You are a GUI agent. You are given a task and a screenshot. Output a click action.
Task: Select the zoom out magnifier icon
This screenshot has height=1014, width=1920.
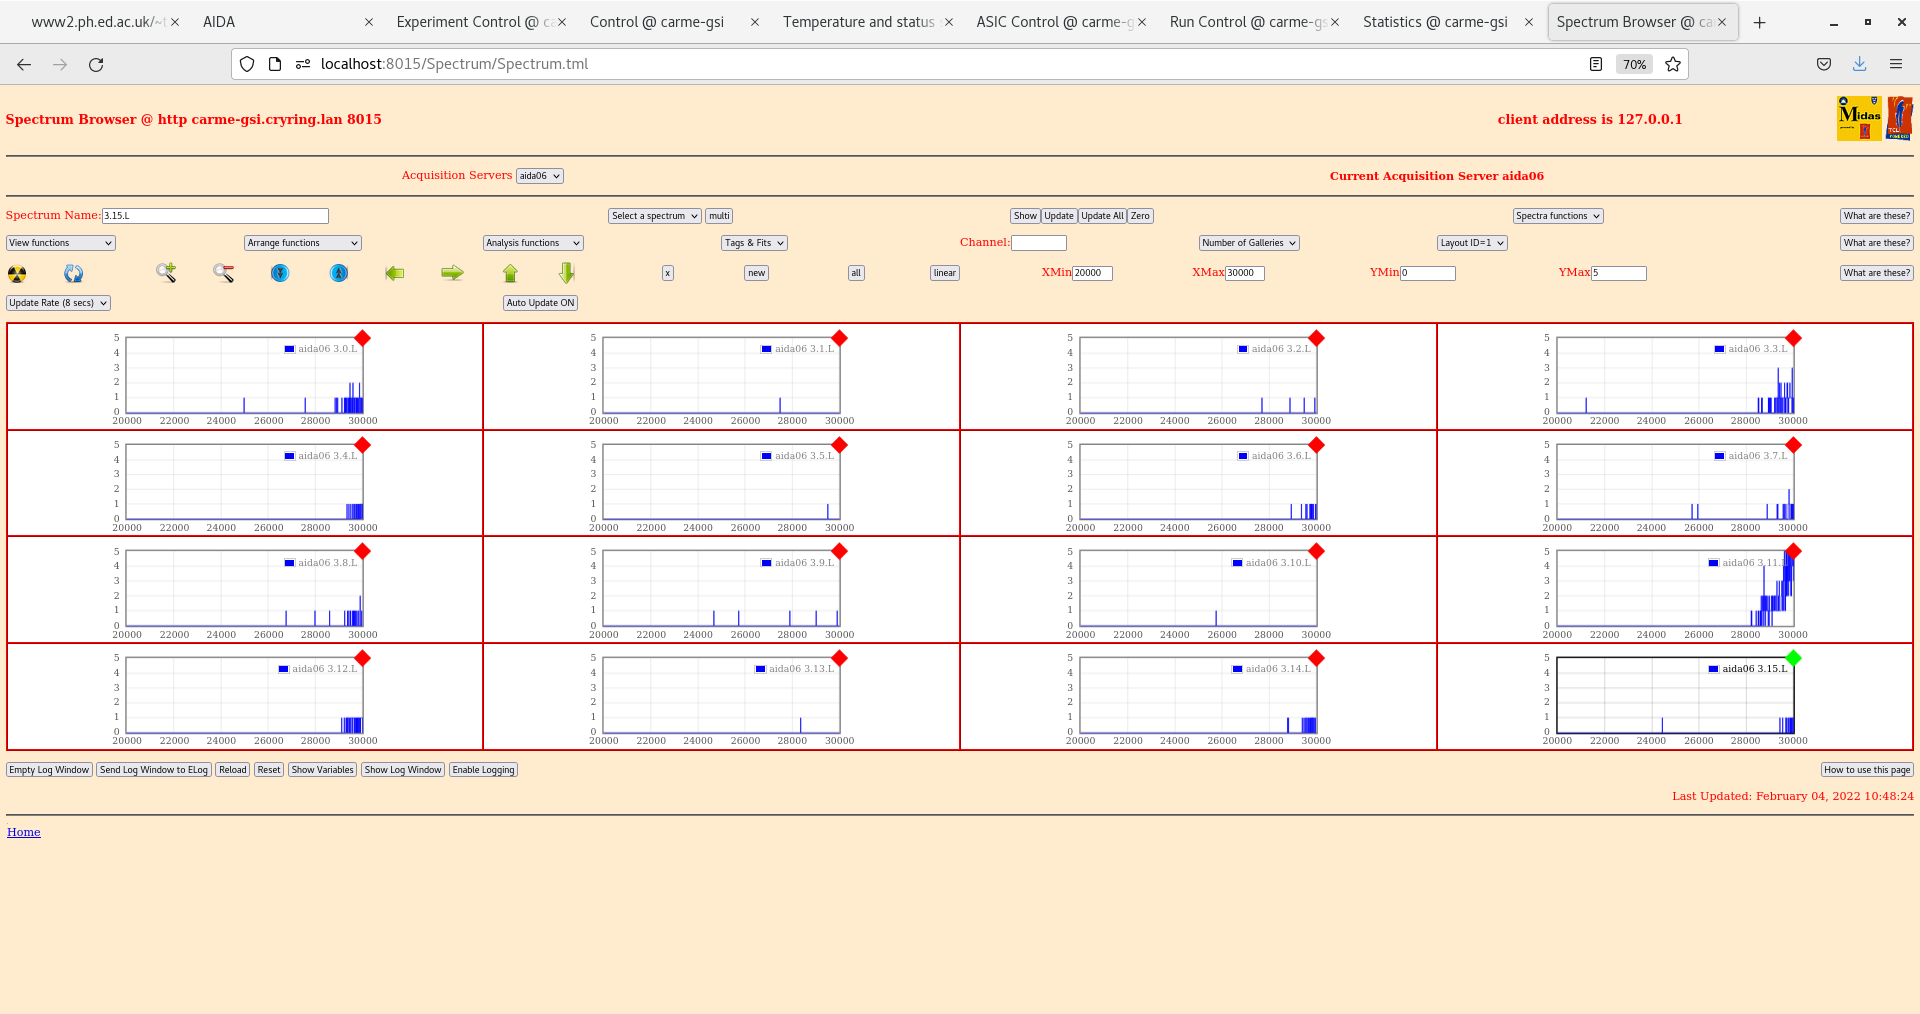222,273
